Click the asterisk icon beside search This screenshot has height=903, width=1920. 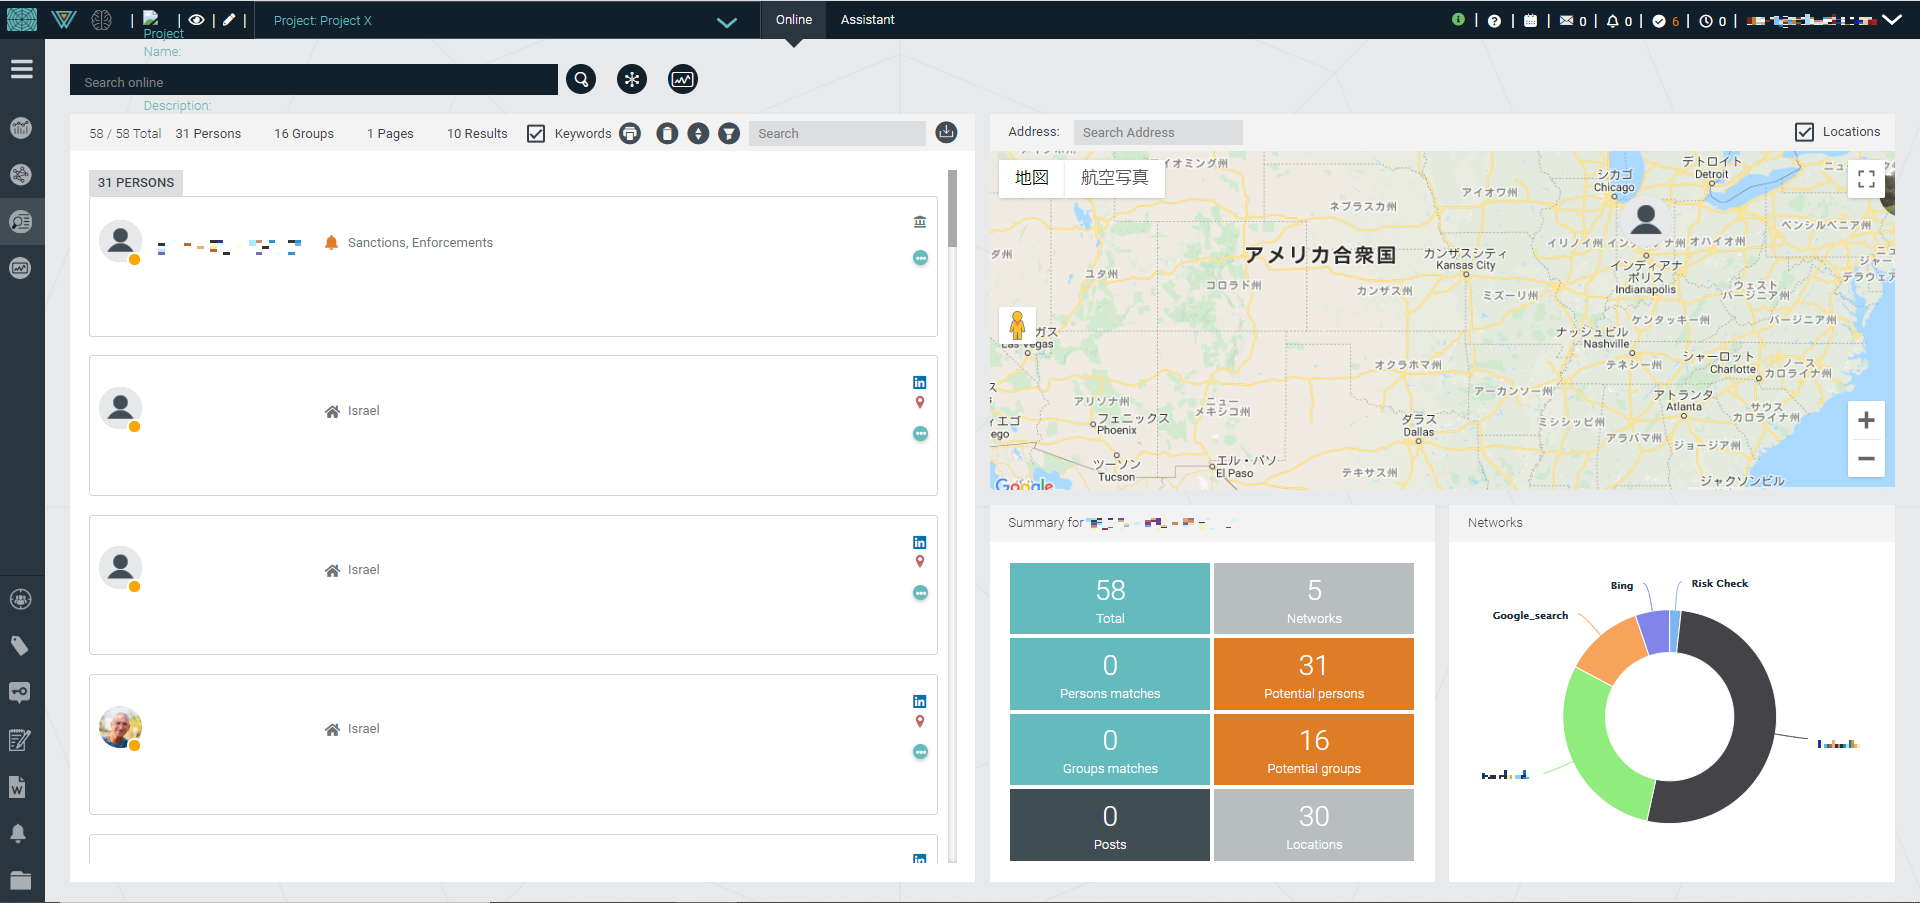point(632,79)
